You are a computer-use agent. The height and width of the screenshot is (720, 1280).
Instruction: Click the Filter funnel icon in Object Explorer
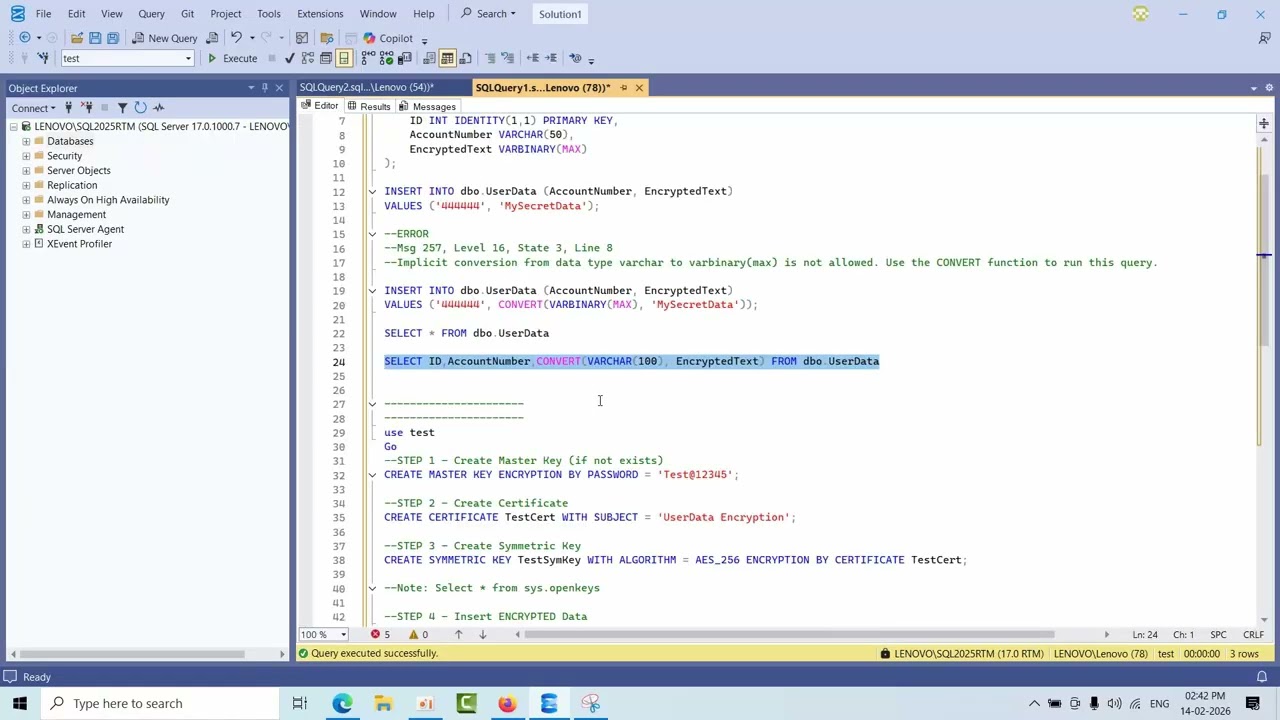tap(122, 108)
